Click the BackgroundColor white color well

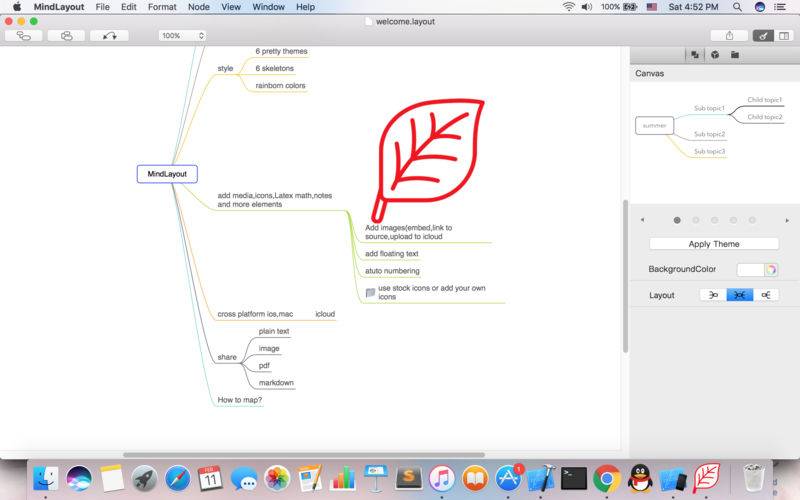click(750, 269)
